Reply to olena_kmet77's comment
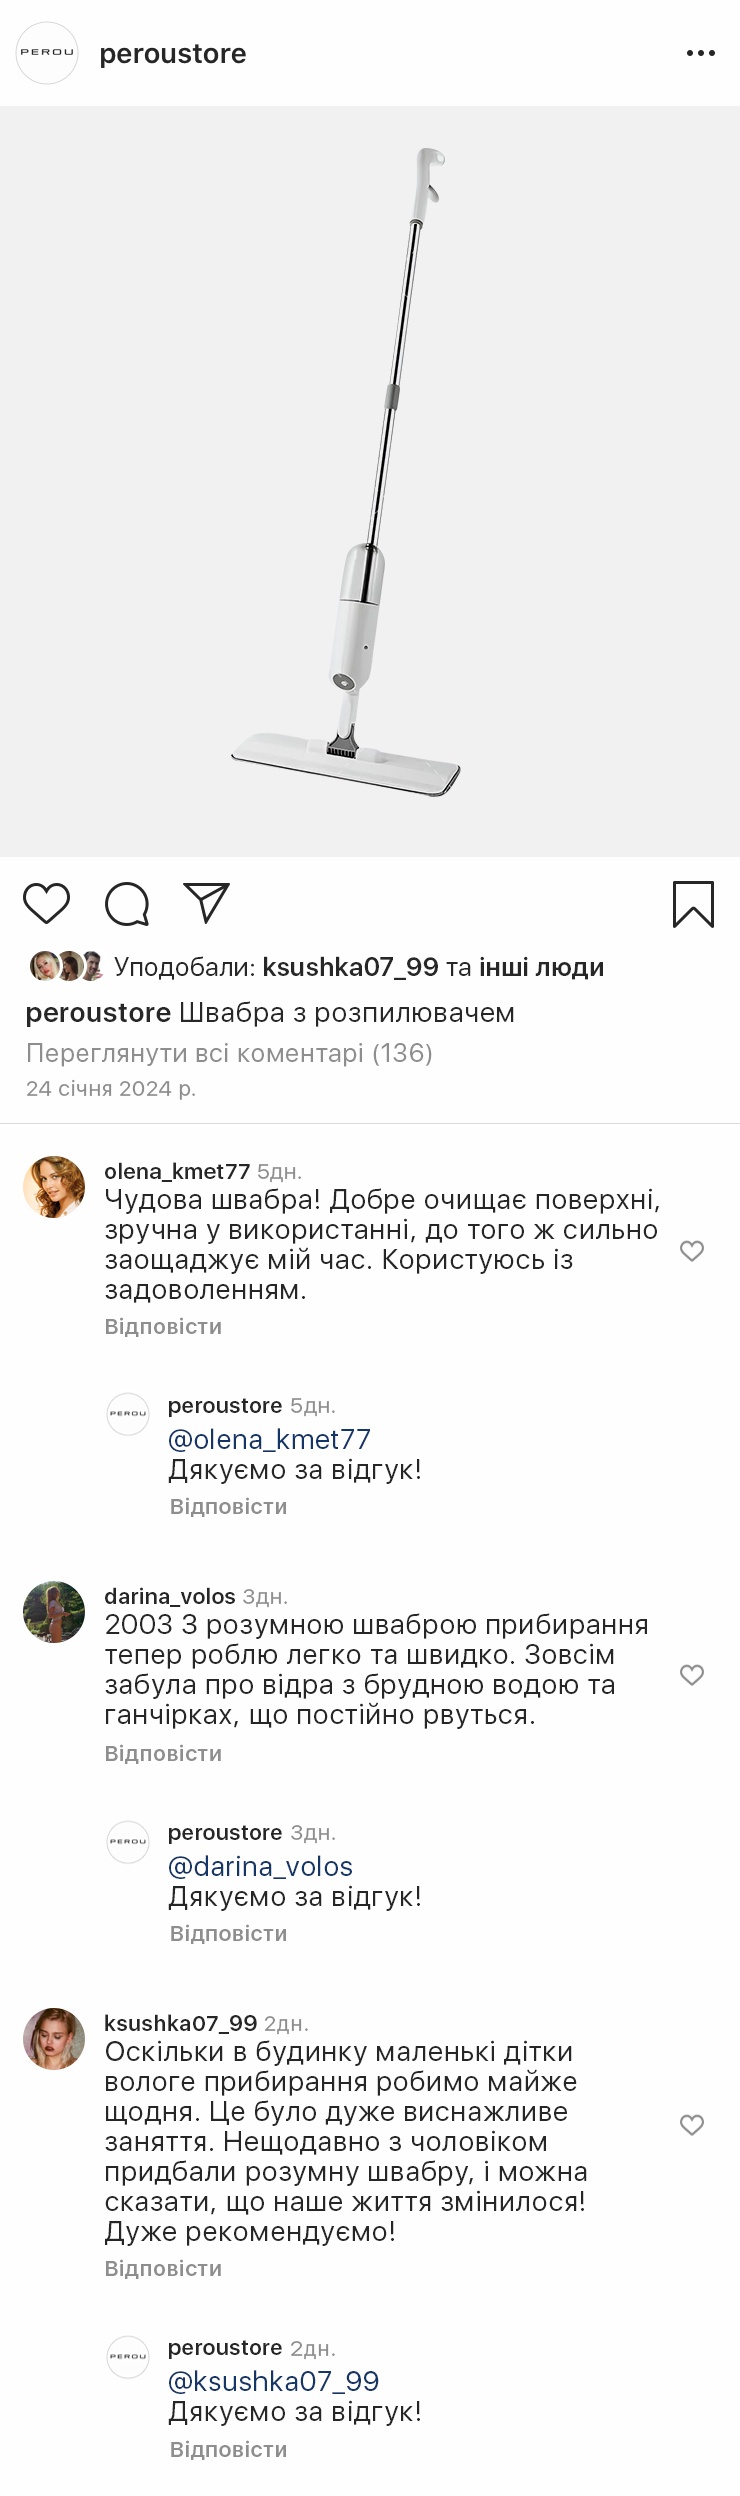 [163, 1327]
